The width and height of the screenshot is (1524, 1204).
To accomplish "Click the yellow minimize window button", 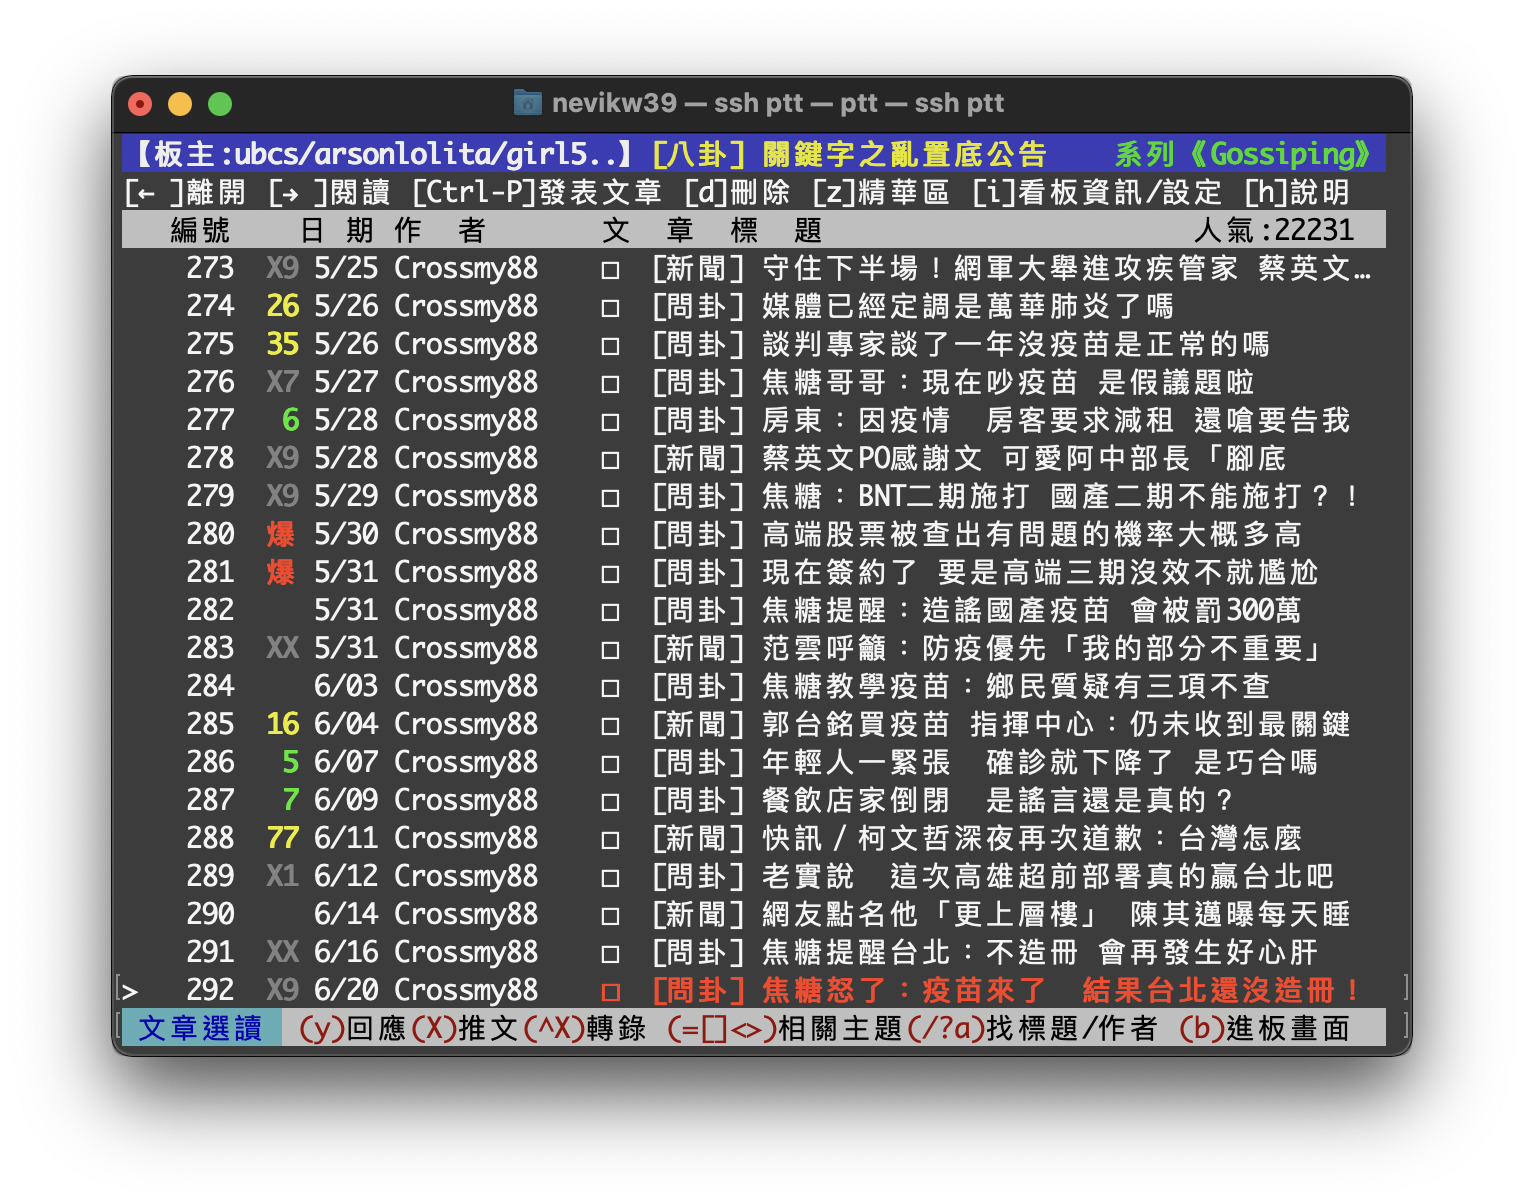I will (x=180, y=103).
